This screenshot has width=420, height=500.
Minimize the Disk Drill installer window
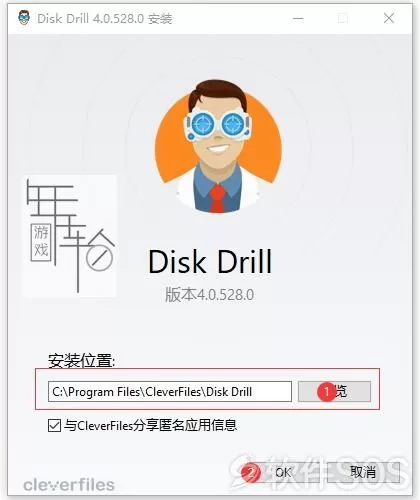pyautogui.click(x=298, y=18)
